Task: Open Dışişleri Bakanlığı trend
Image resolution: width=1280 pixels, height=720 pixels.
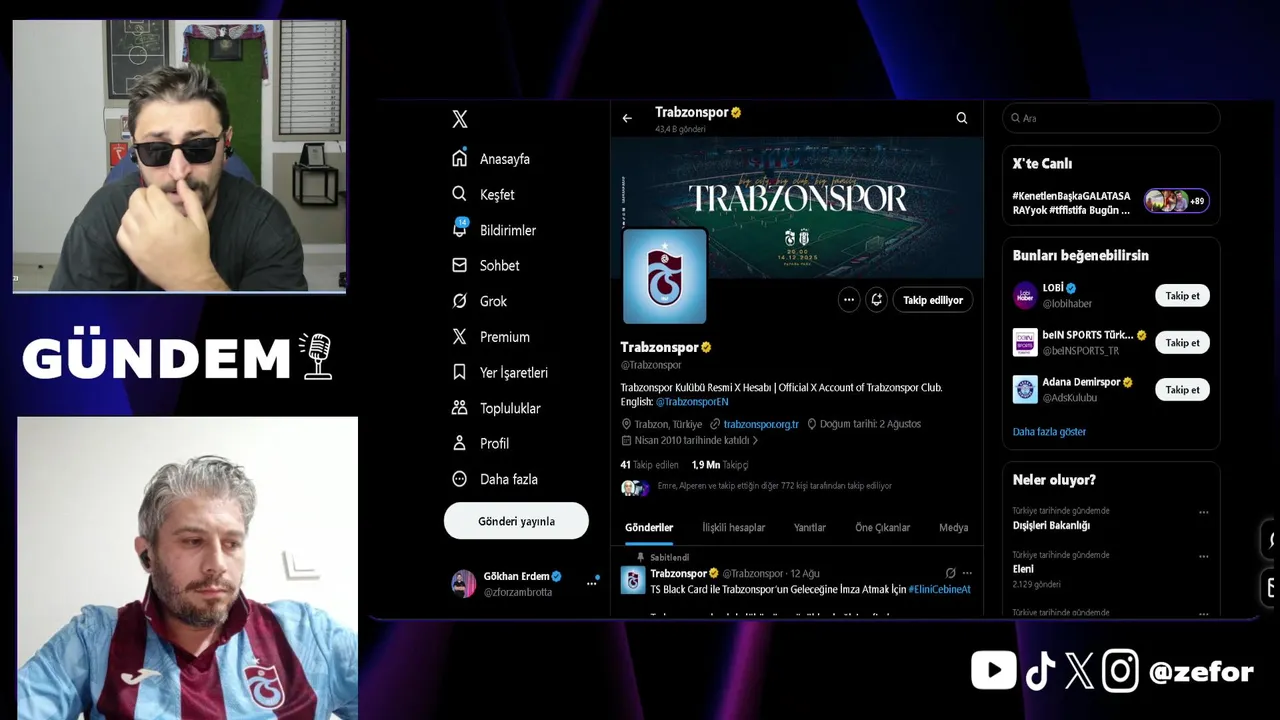Action: pyautogui.click(x=1051, y=525)
